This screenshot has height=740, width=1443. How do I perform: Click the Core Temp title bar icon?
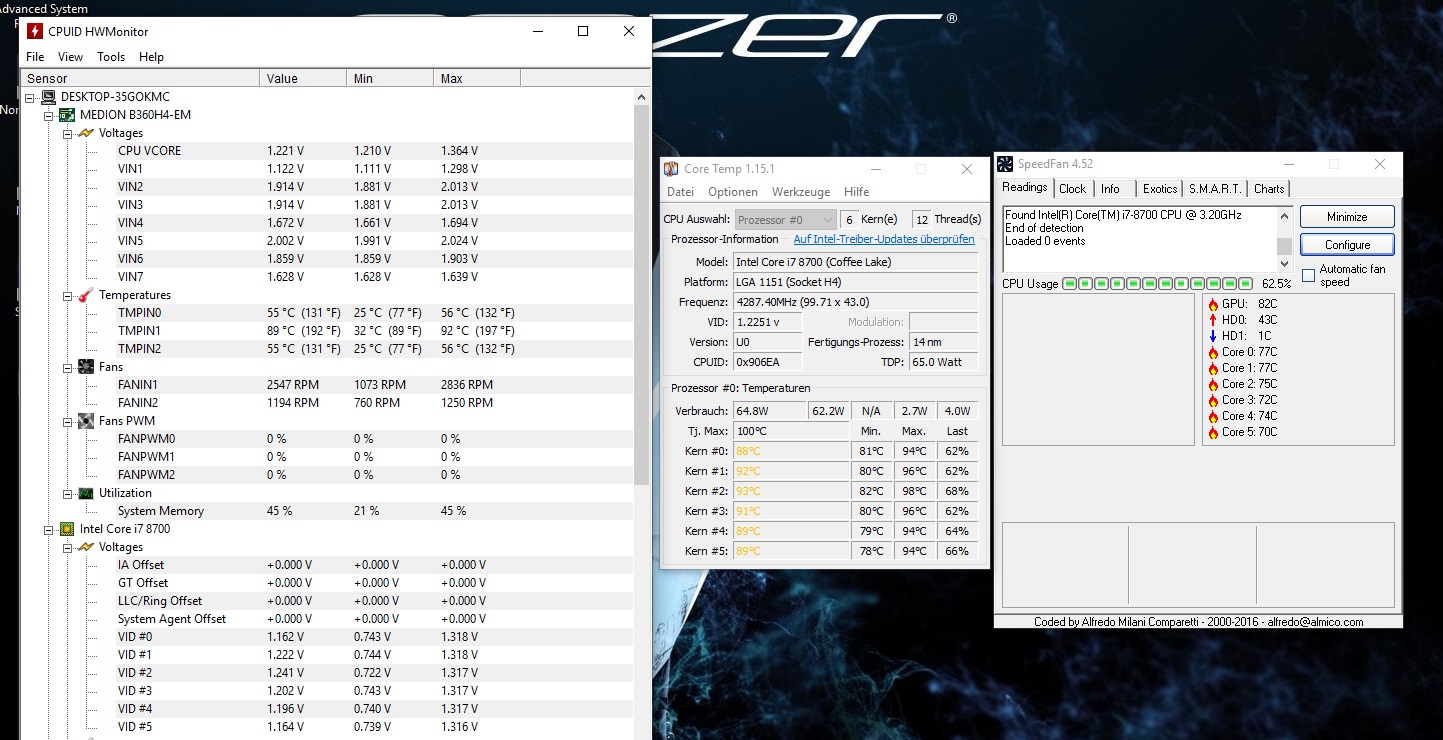pyautogui.click(x=672, y=169)
